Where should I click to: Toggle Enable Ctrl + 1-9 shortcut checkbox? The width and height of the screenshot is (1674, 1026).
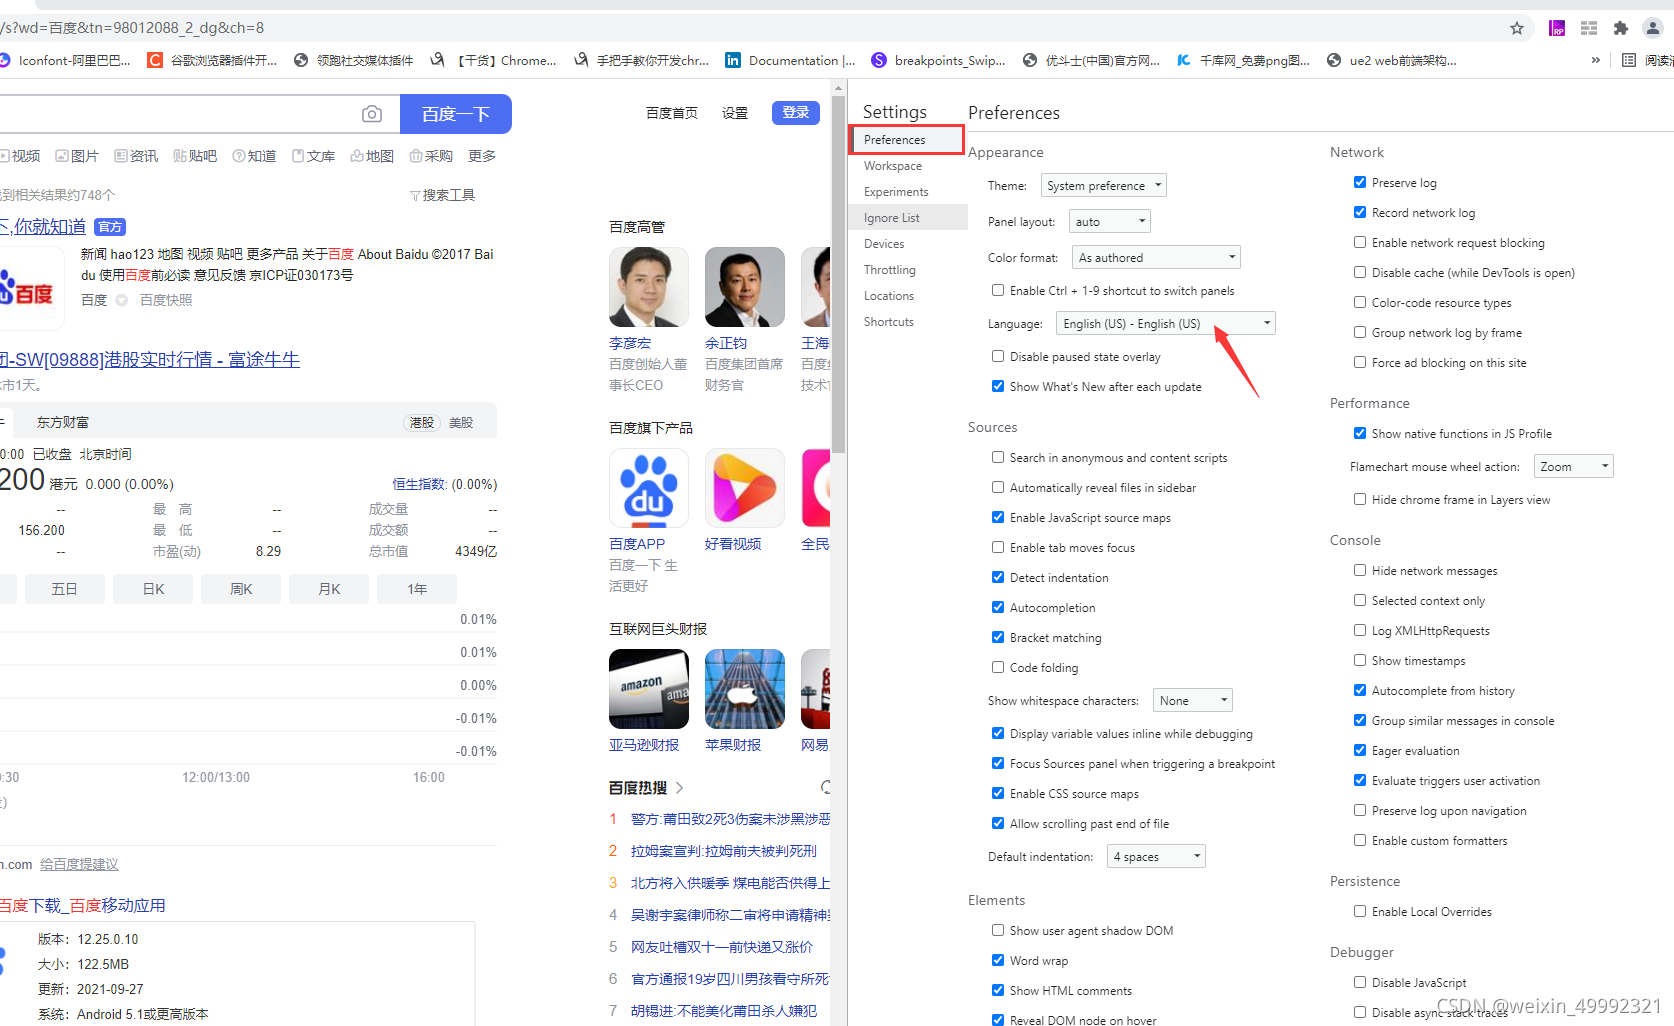(x=998, y=290)
